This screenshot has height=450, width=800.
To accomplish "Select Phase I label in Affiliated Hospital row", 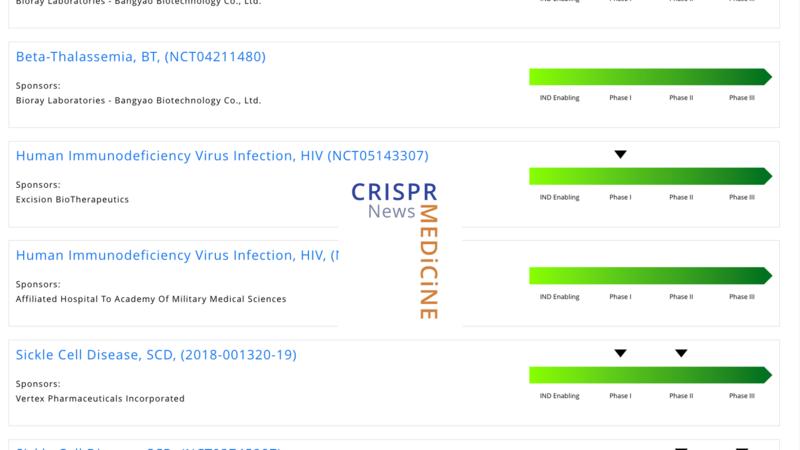I will (x=620, y=297).
